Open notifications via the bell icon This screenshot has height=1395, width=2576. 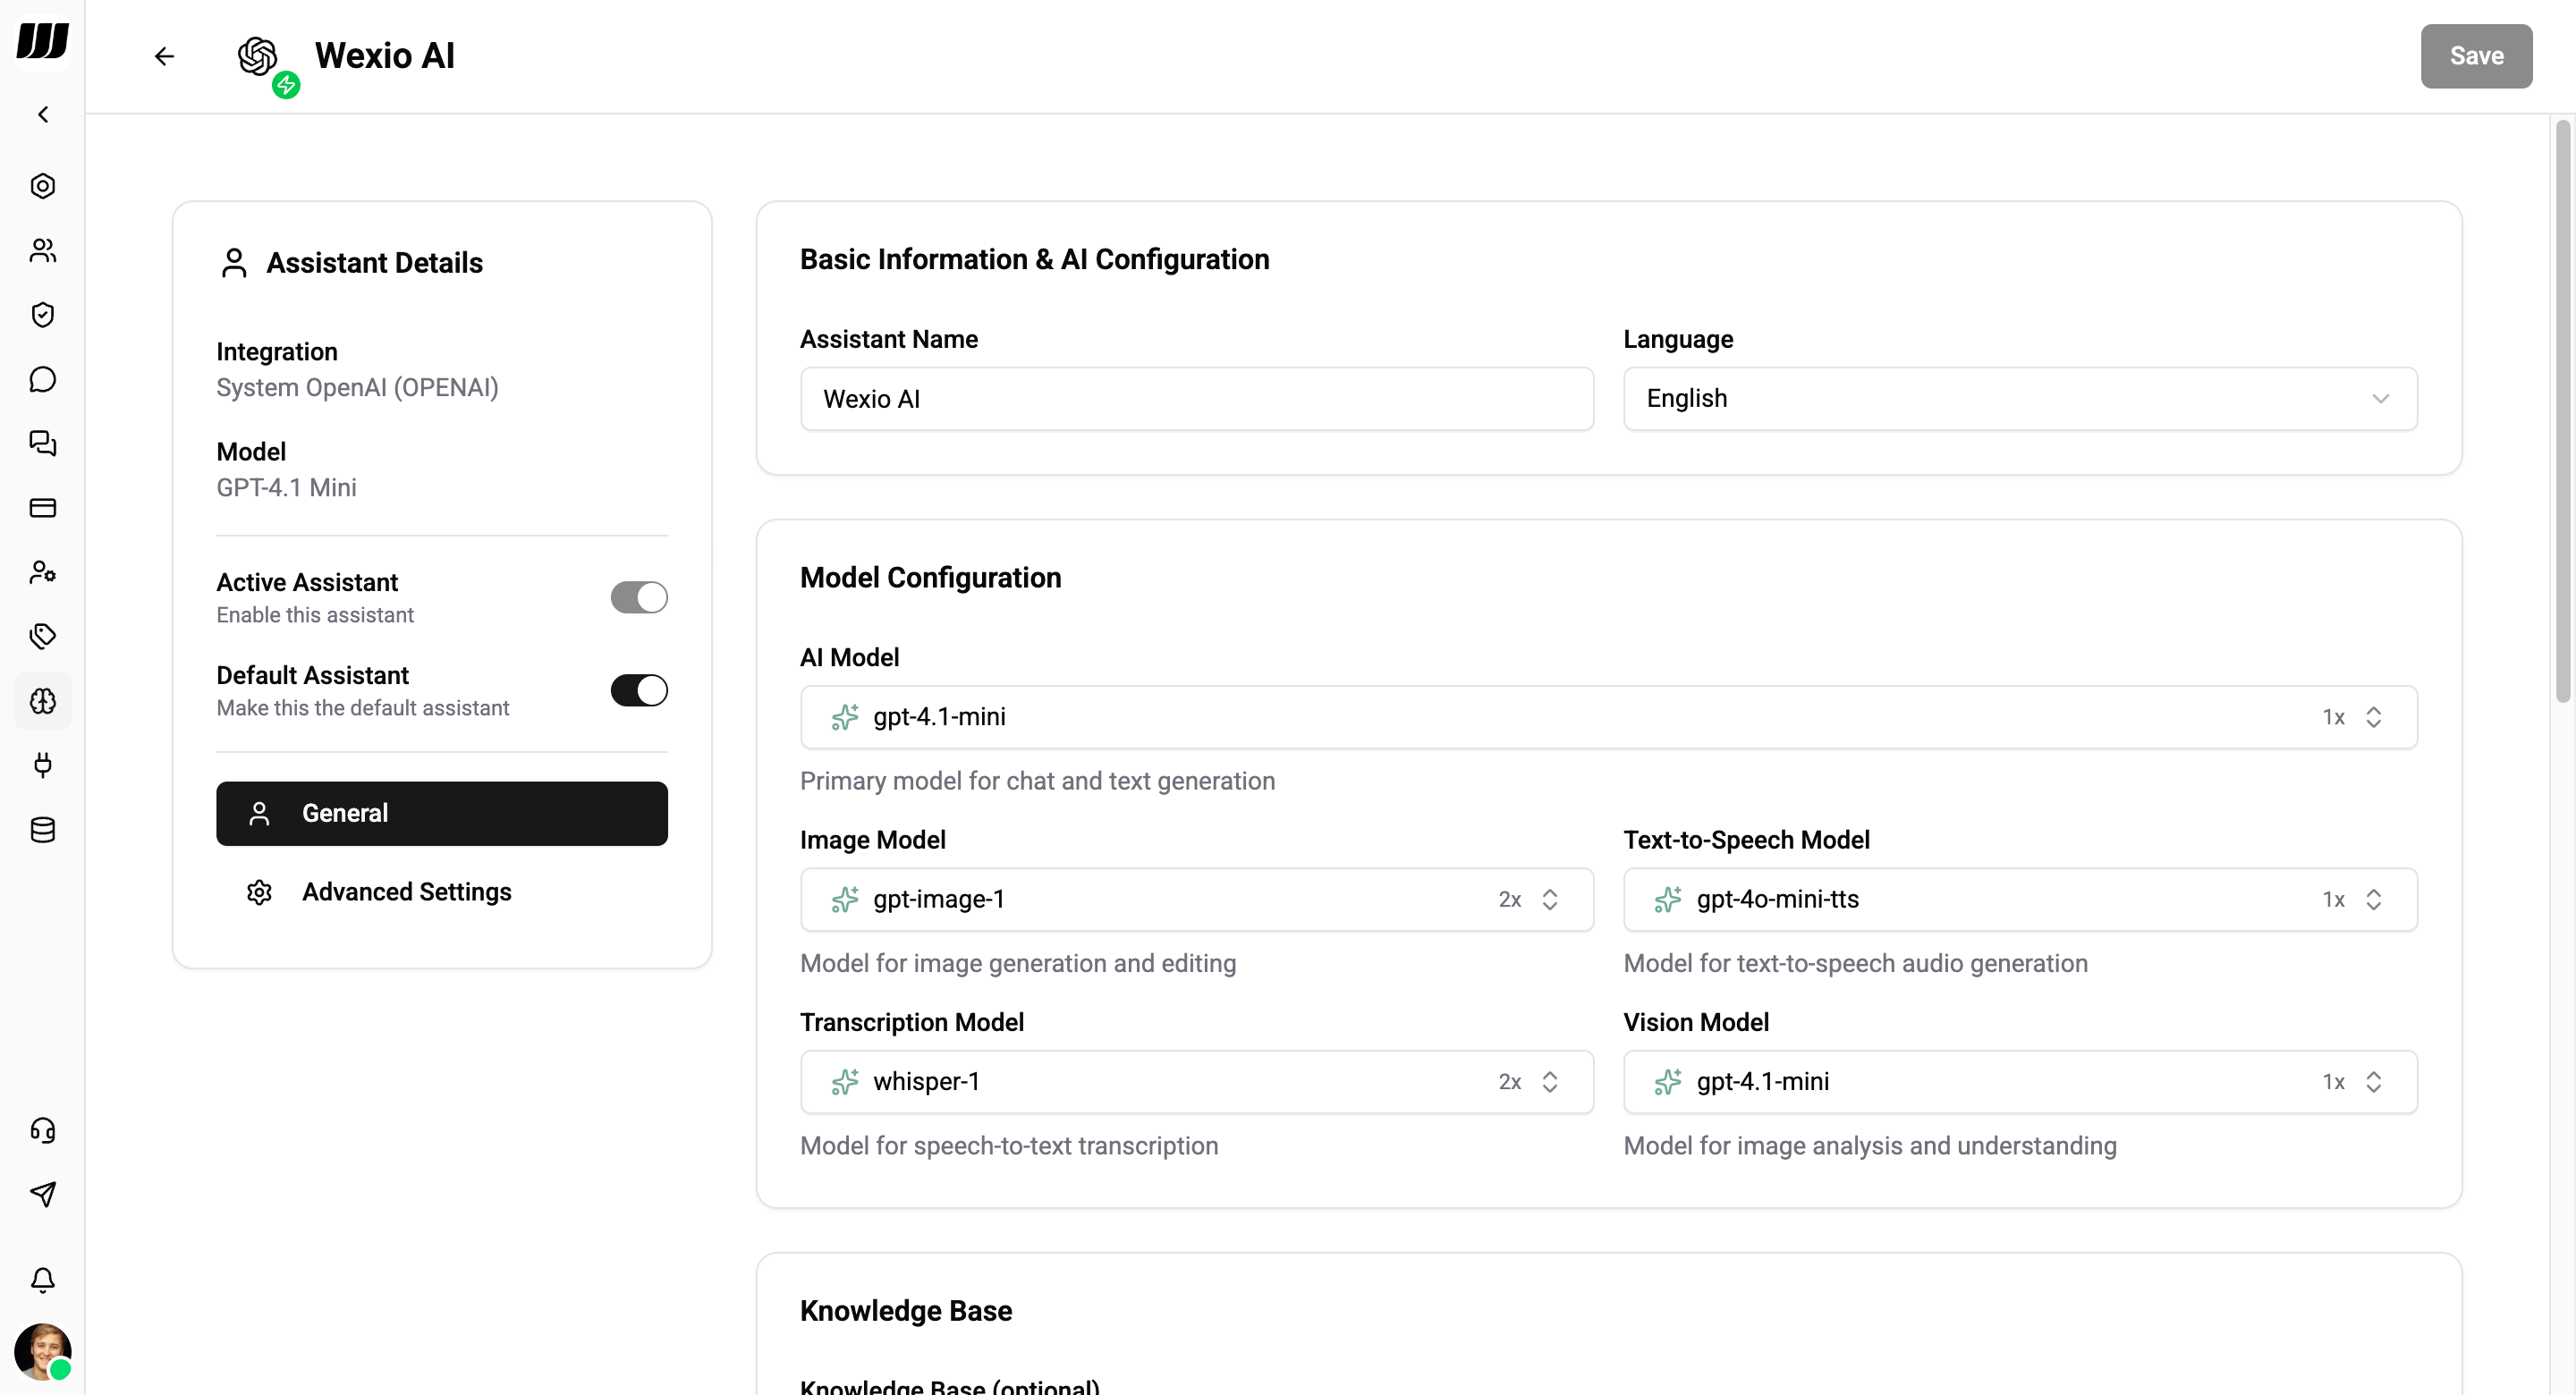[43, 1281]
